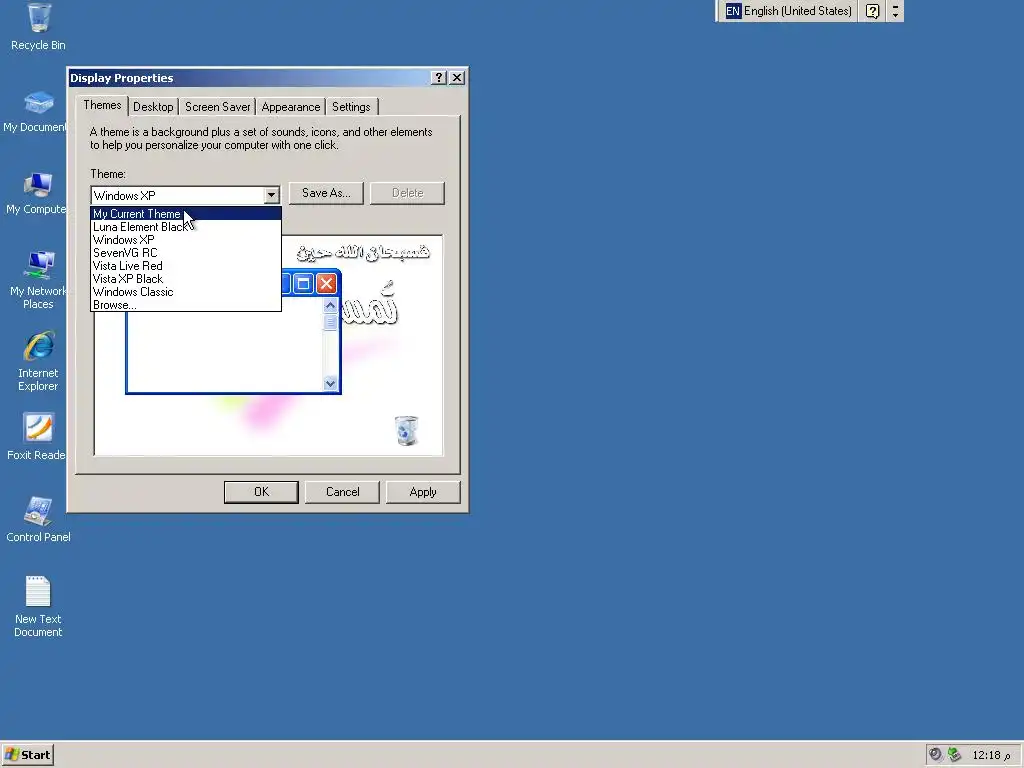This screenshot has width=1024, height=768.
Task: Select the Control Panel desktop icon
Action: click(x=38, y=519)
